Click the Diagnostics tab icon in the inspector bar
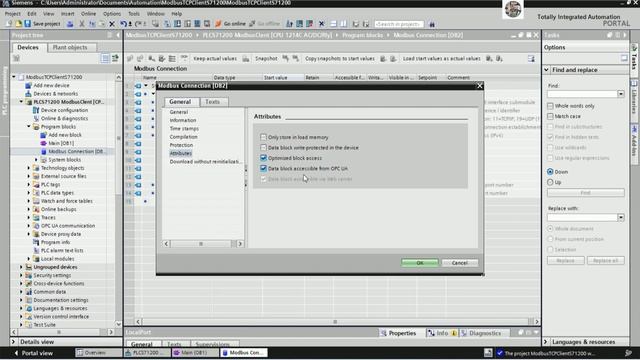 coord(464,333)
